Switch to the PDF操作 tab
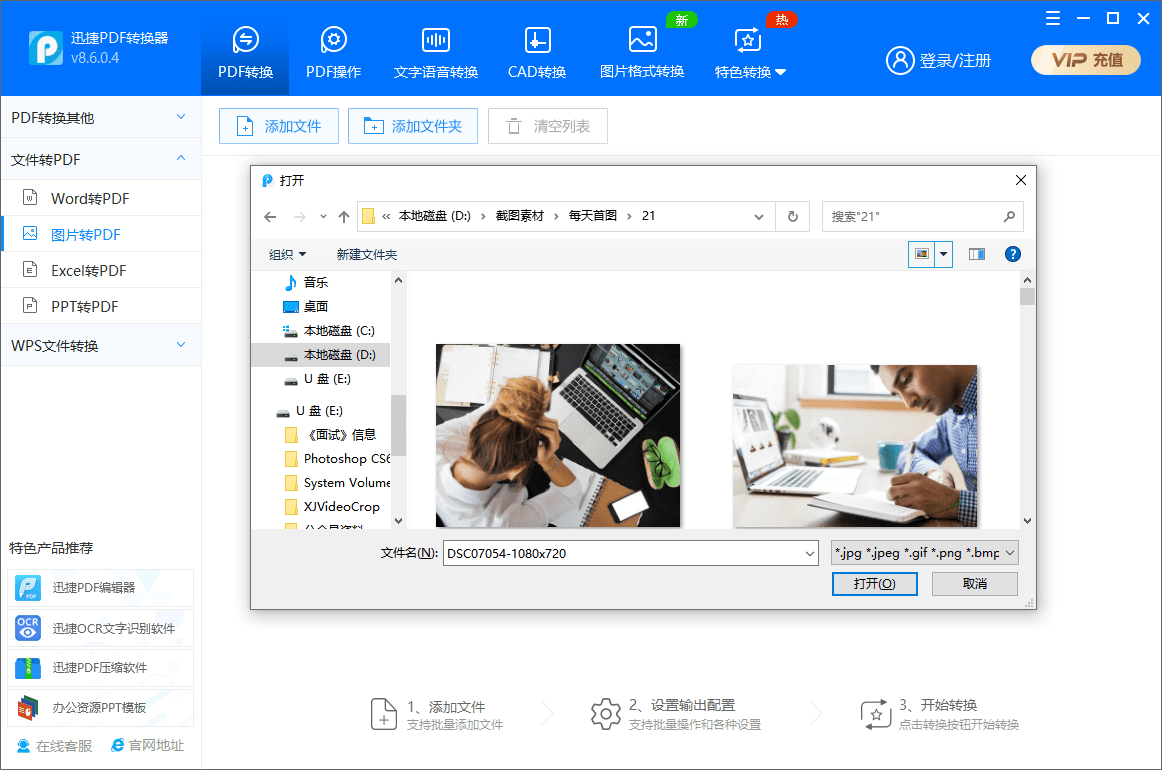The height and width of the screenshot is (770, 1162). (333, 52)
